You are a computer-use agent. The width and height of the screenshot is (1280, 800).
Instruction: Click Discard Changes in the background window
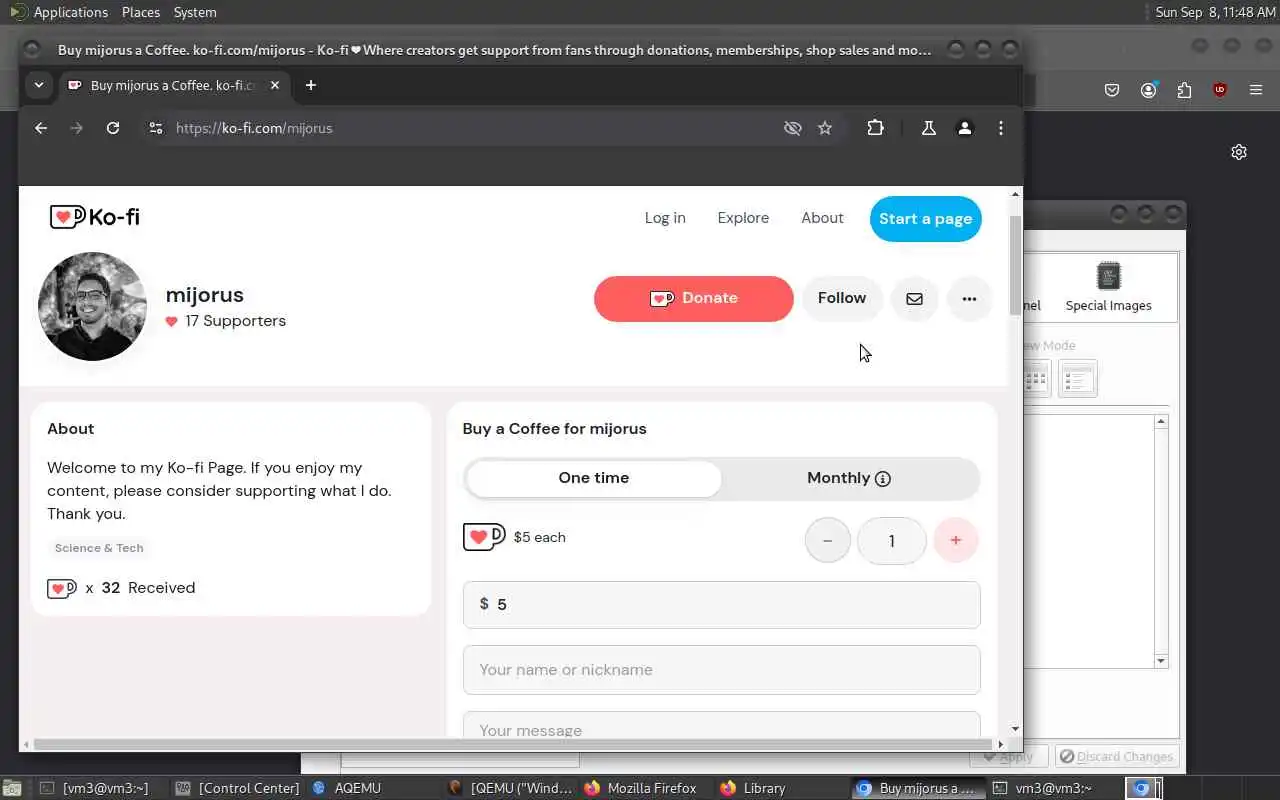pyautogui.click(x=1116, y=757)
